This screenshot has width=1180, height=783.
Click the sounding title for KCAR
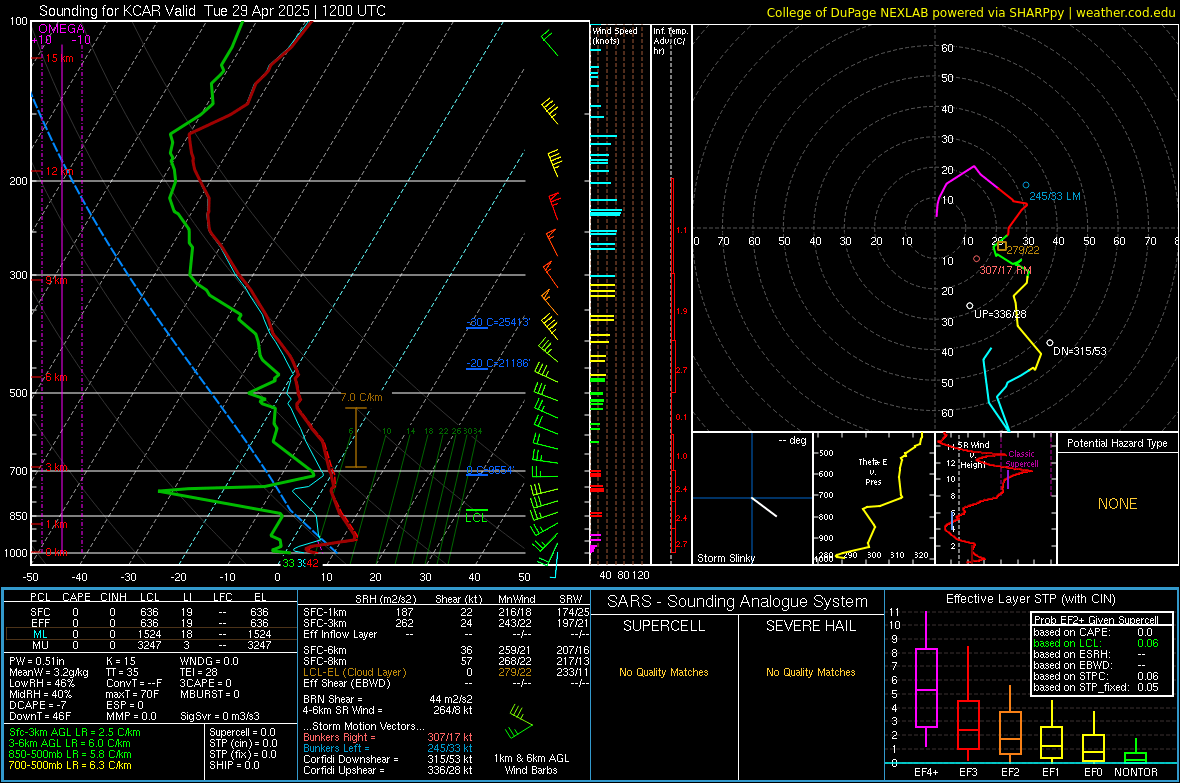pos(212,11)
